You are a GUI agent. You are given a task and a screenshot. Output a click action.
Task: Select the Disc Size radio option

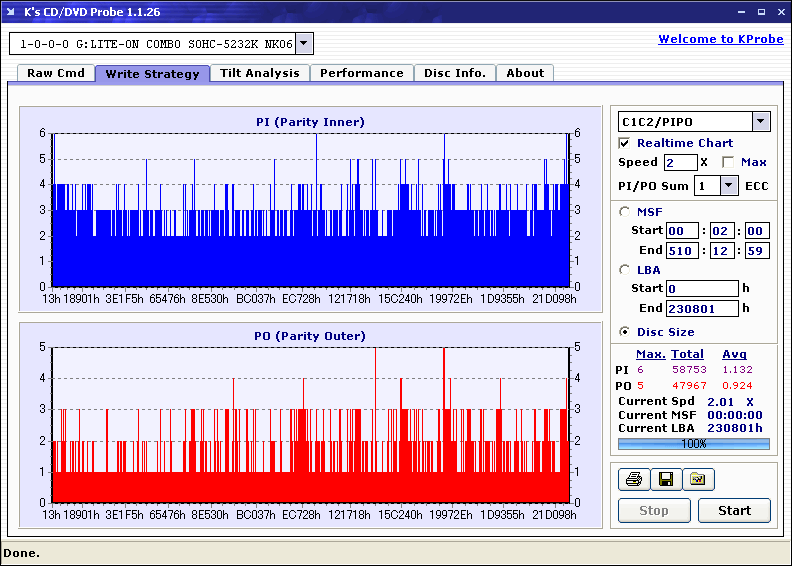point(625,332)
